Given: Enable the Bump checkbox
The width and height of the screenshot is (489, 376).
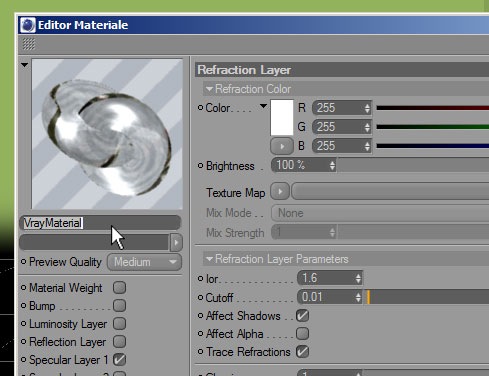Looking at the screenshot, I should coord(119,306).
